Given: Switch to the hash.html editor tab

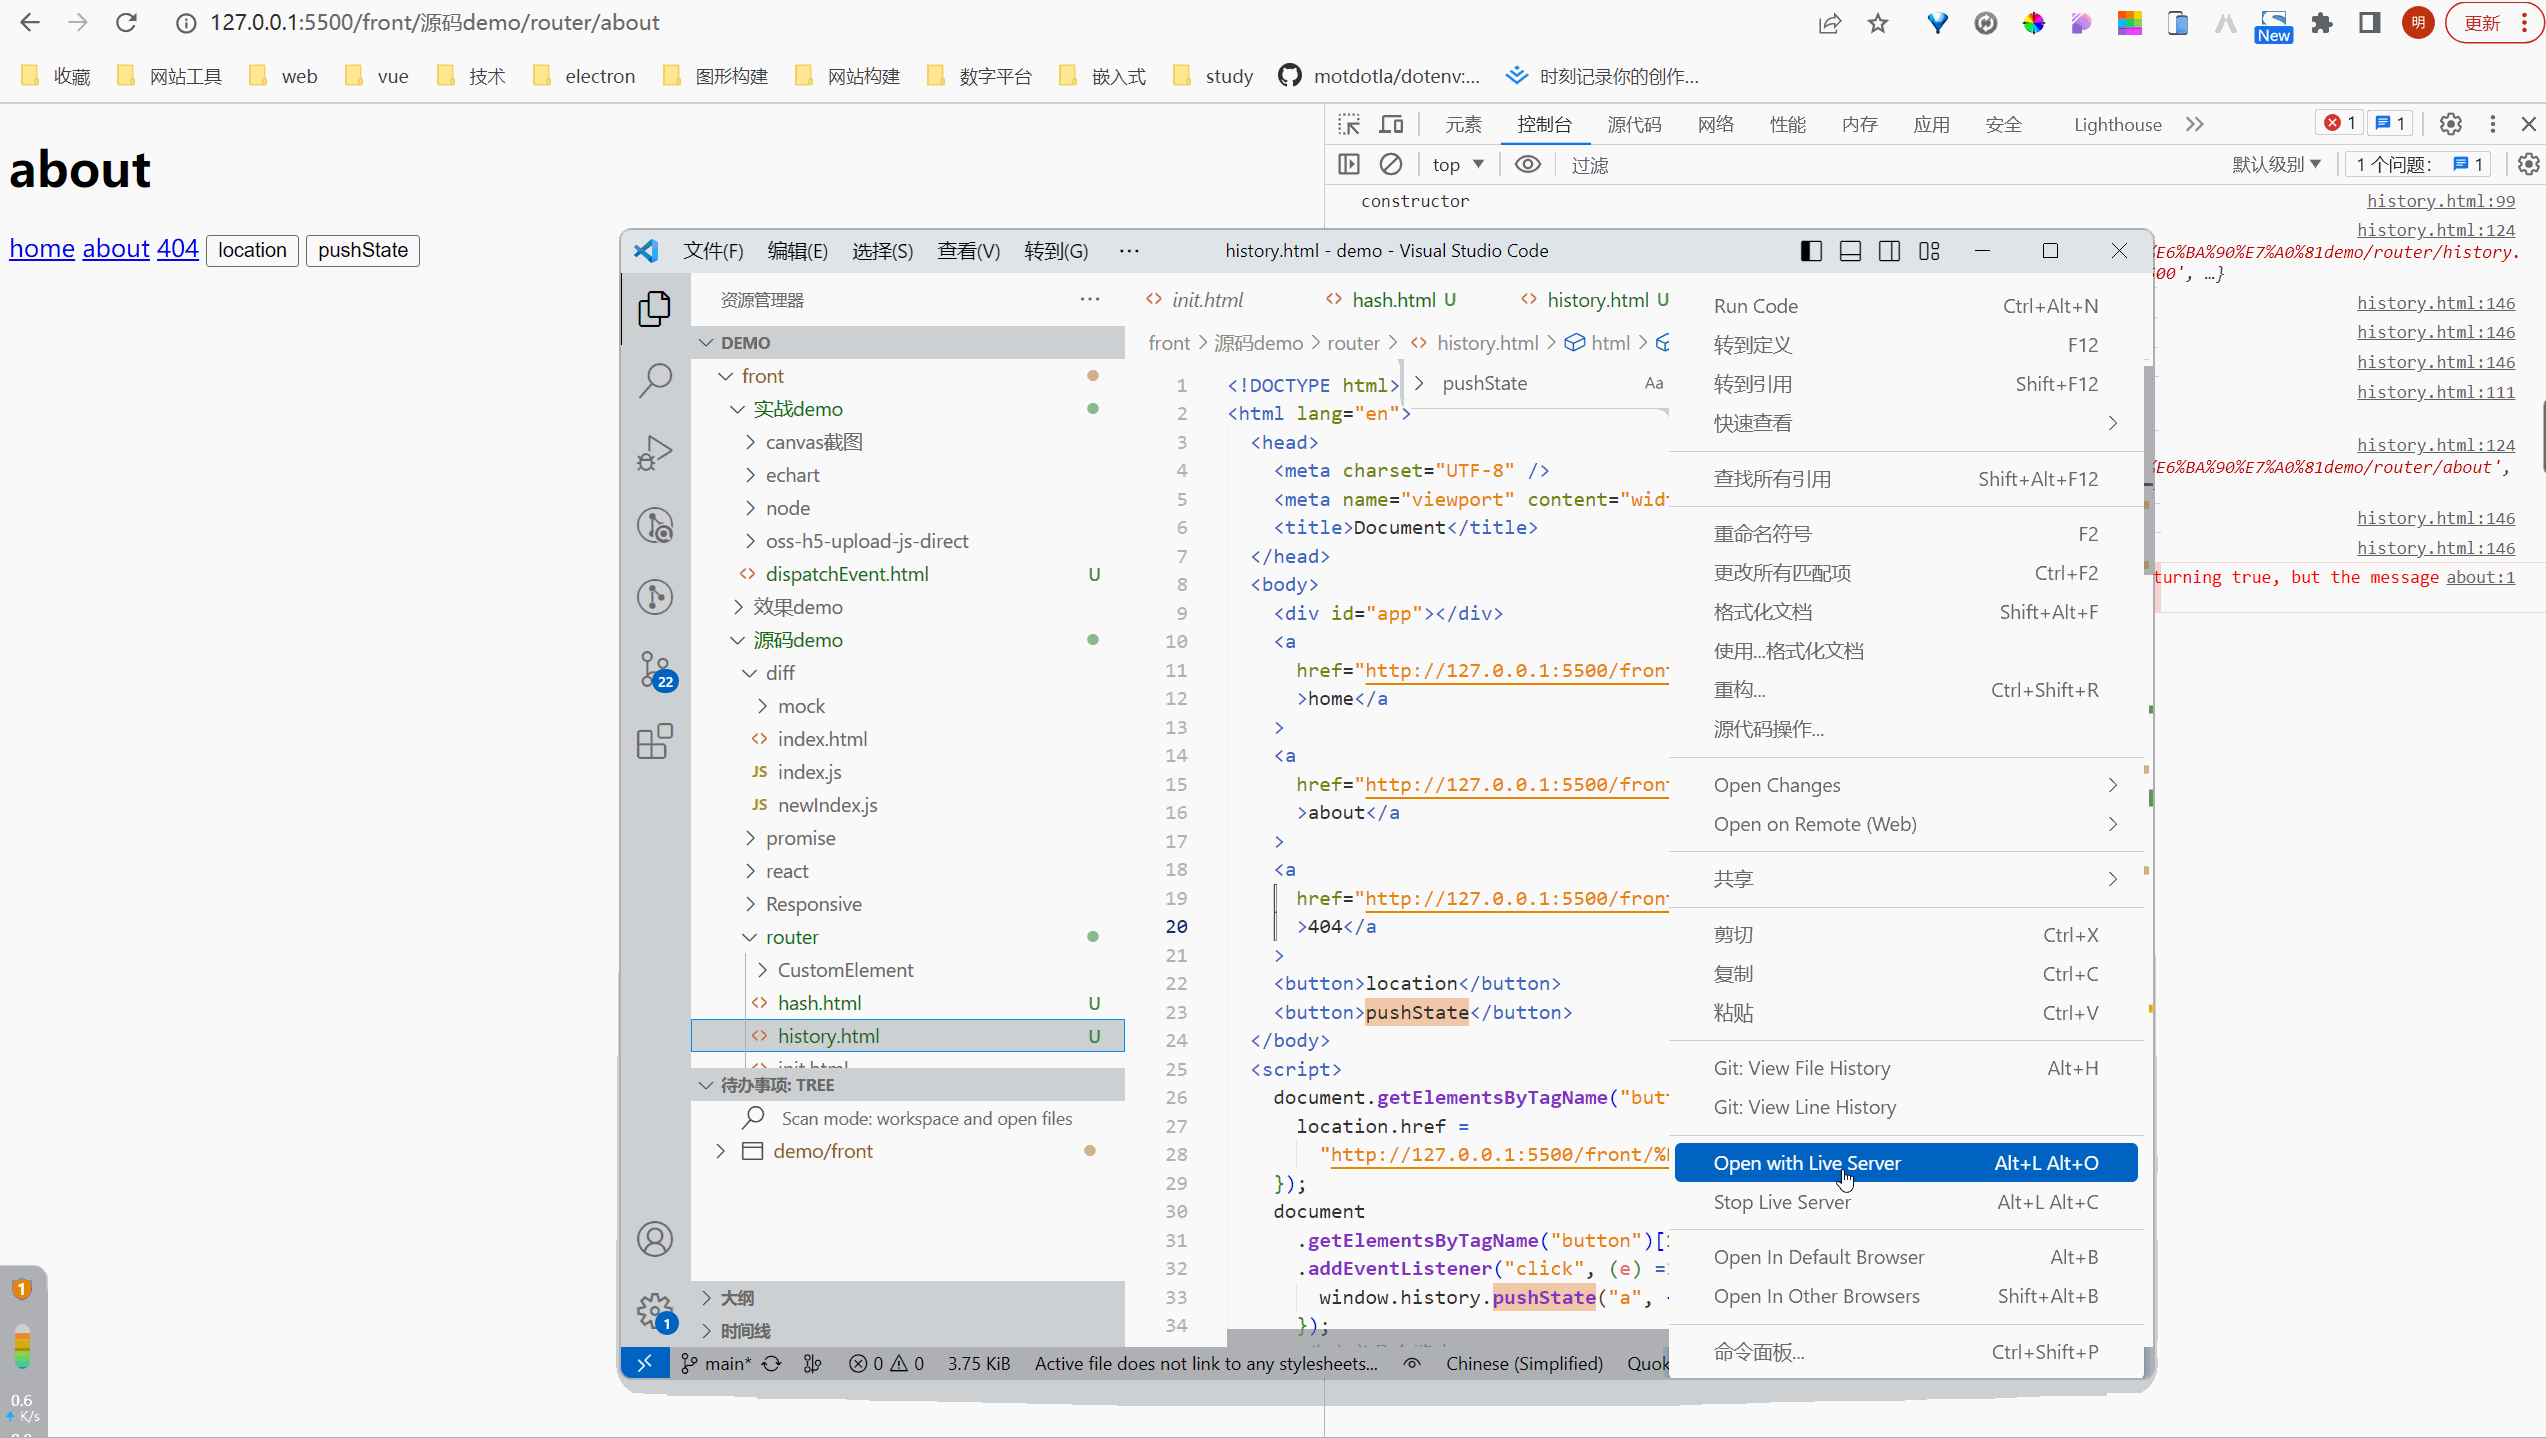Looking at the screenshot, I should [x=1393, y=300].
